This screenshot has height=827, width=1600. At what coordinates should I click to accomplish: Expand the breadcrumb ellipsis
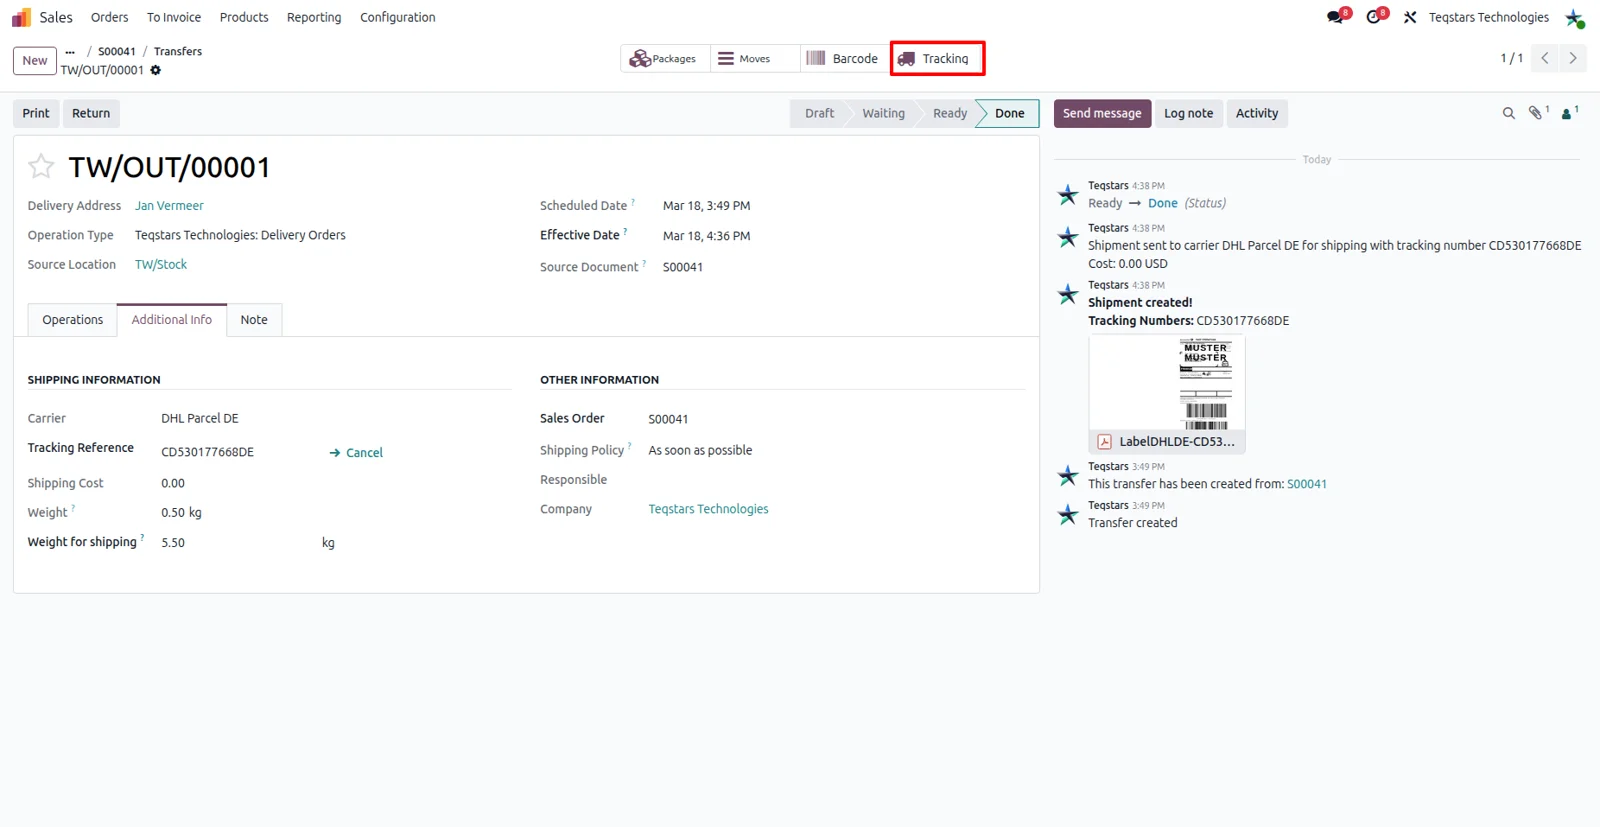click(x=70, y=51)
